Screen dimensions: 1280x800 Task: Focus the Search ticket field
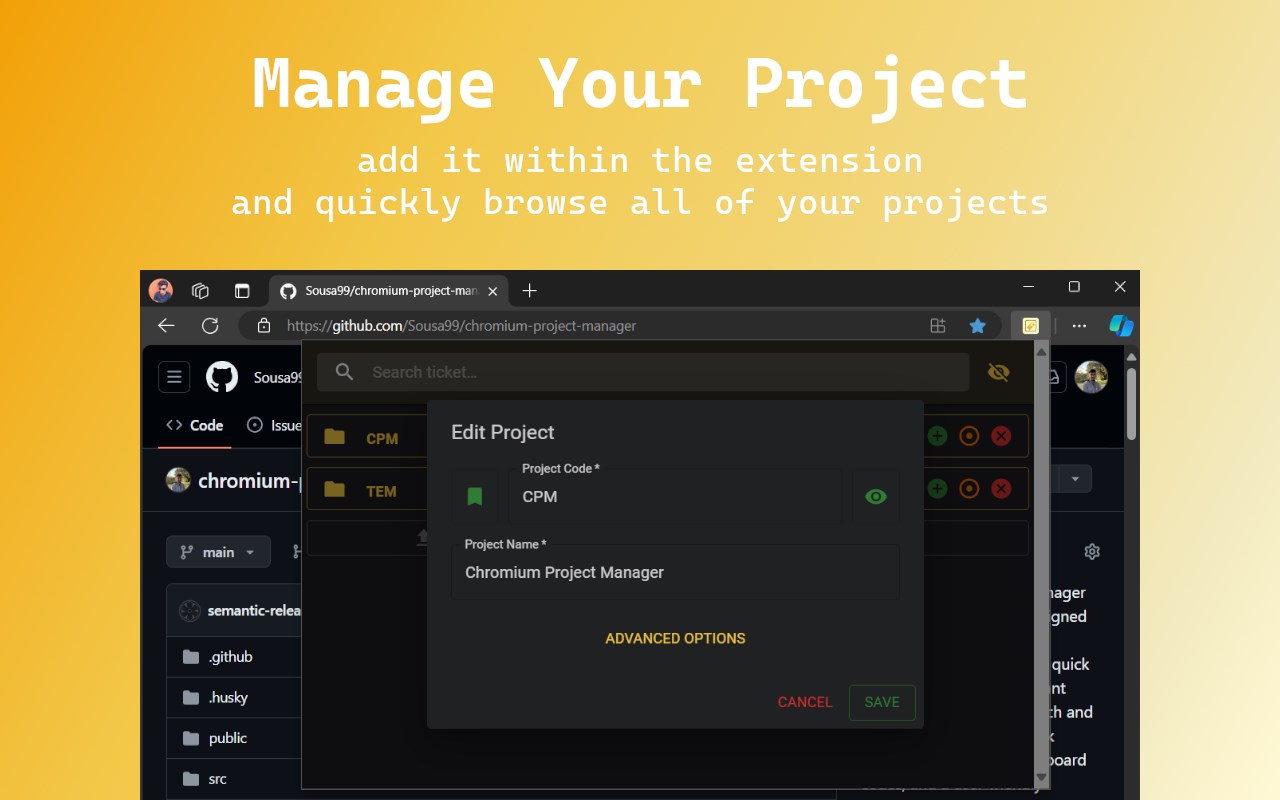point(643,372)
